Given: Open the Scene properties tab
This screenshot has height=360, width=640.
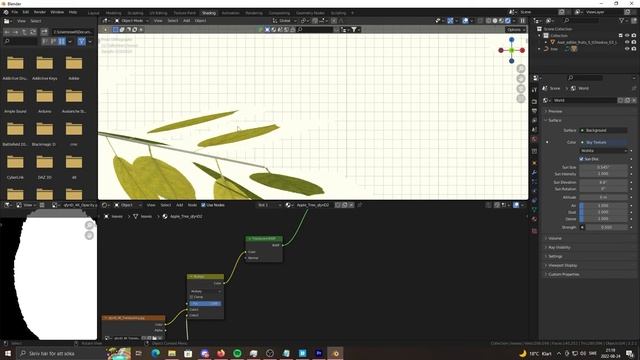Looking at the screenshot, I should 534,130.
